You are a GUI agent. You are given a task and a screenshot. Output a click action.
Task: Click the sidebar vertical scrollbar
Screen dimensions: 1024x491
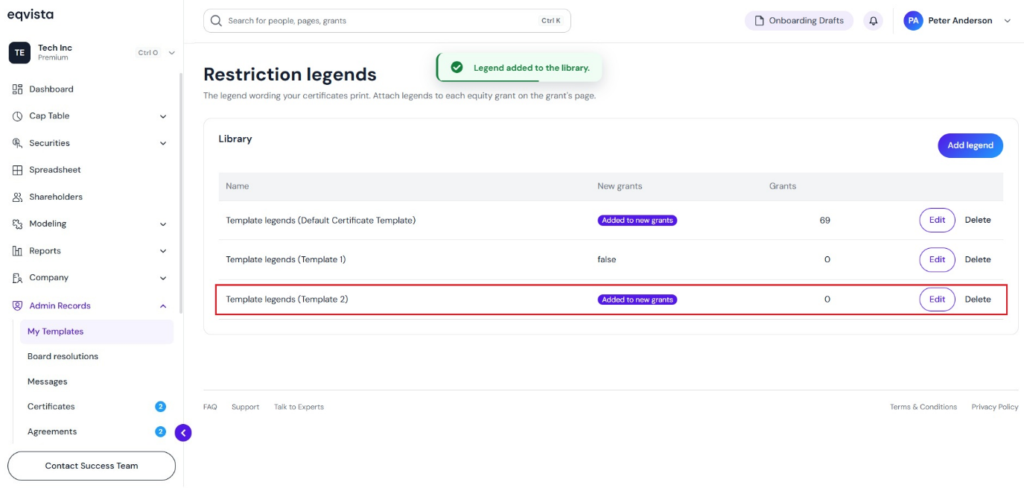[x=181, y=193]
